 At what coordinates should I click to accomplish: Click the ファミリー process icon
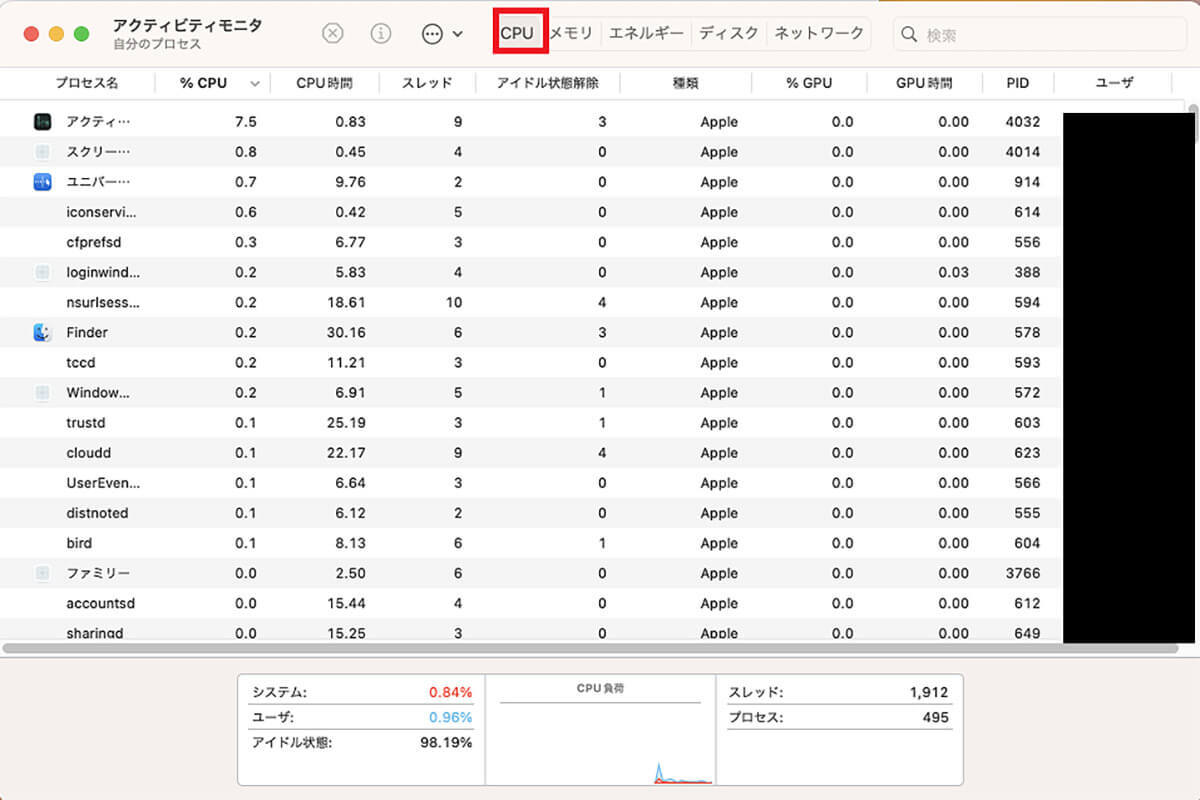click(42, 573)
